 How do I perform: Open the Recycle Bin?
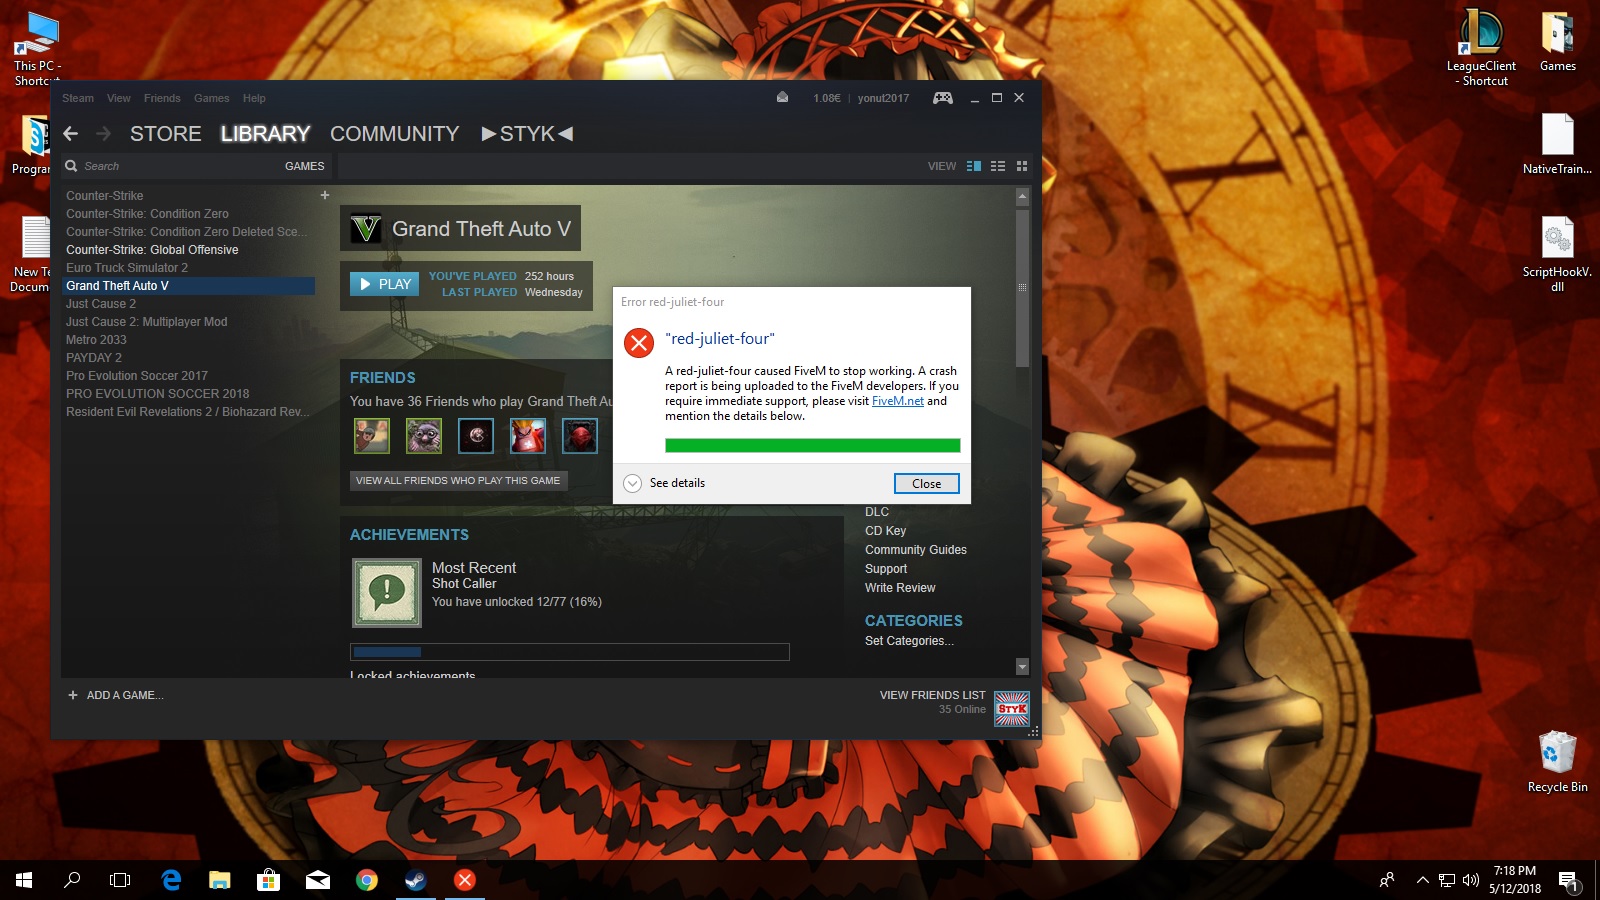(x=1557, y=762)
